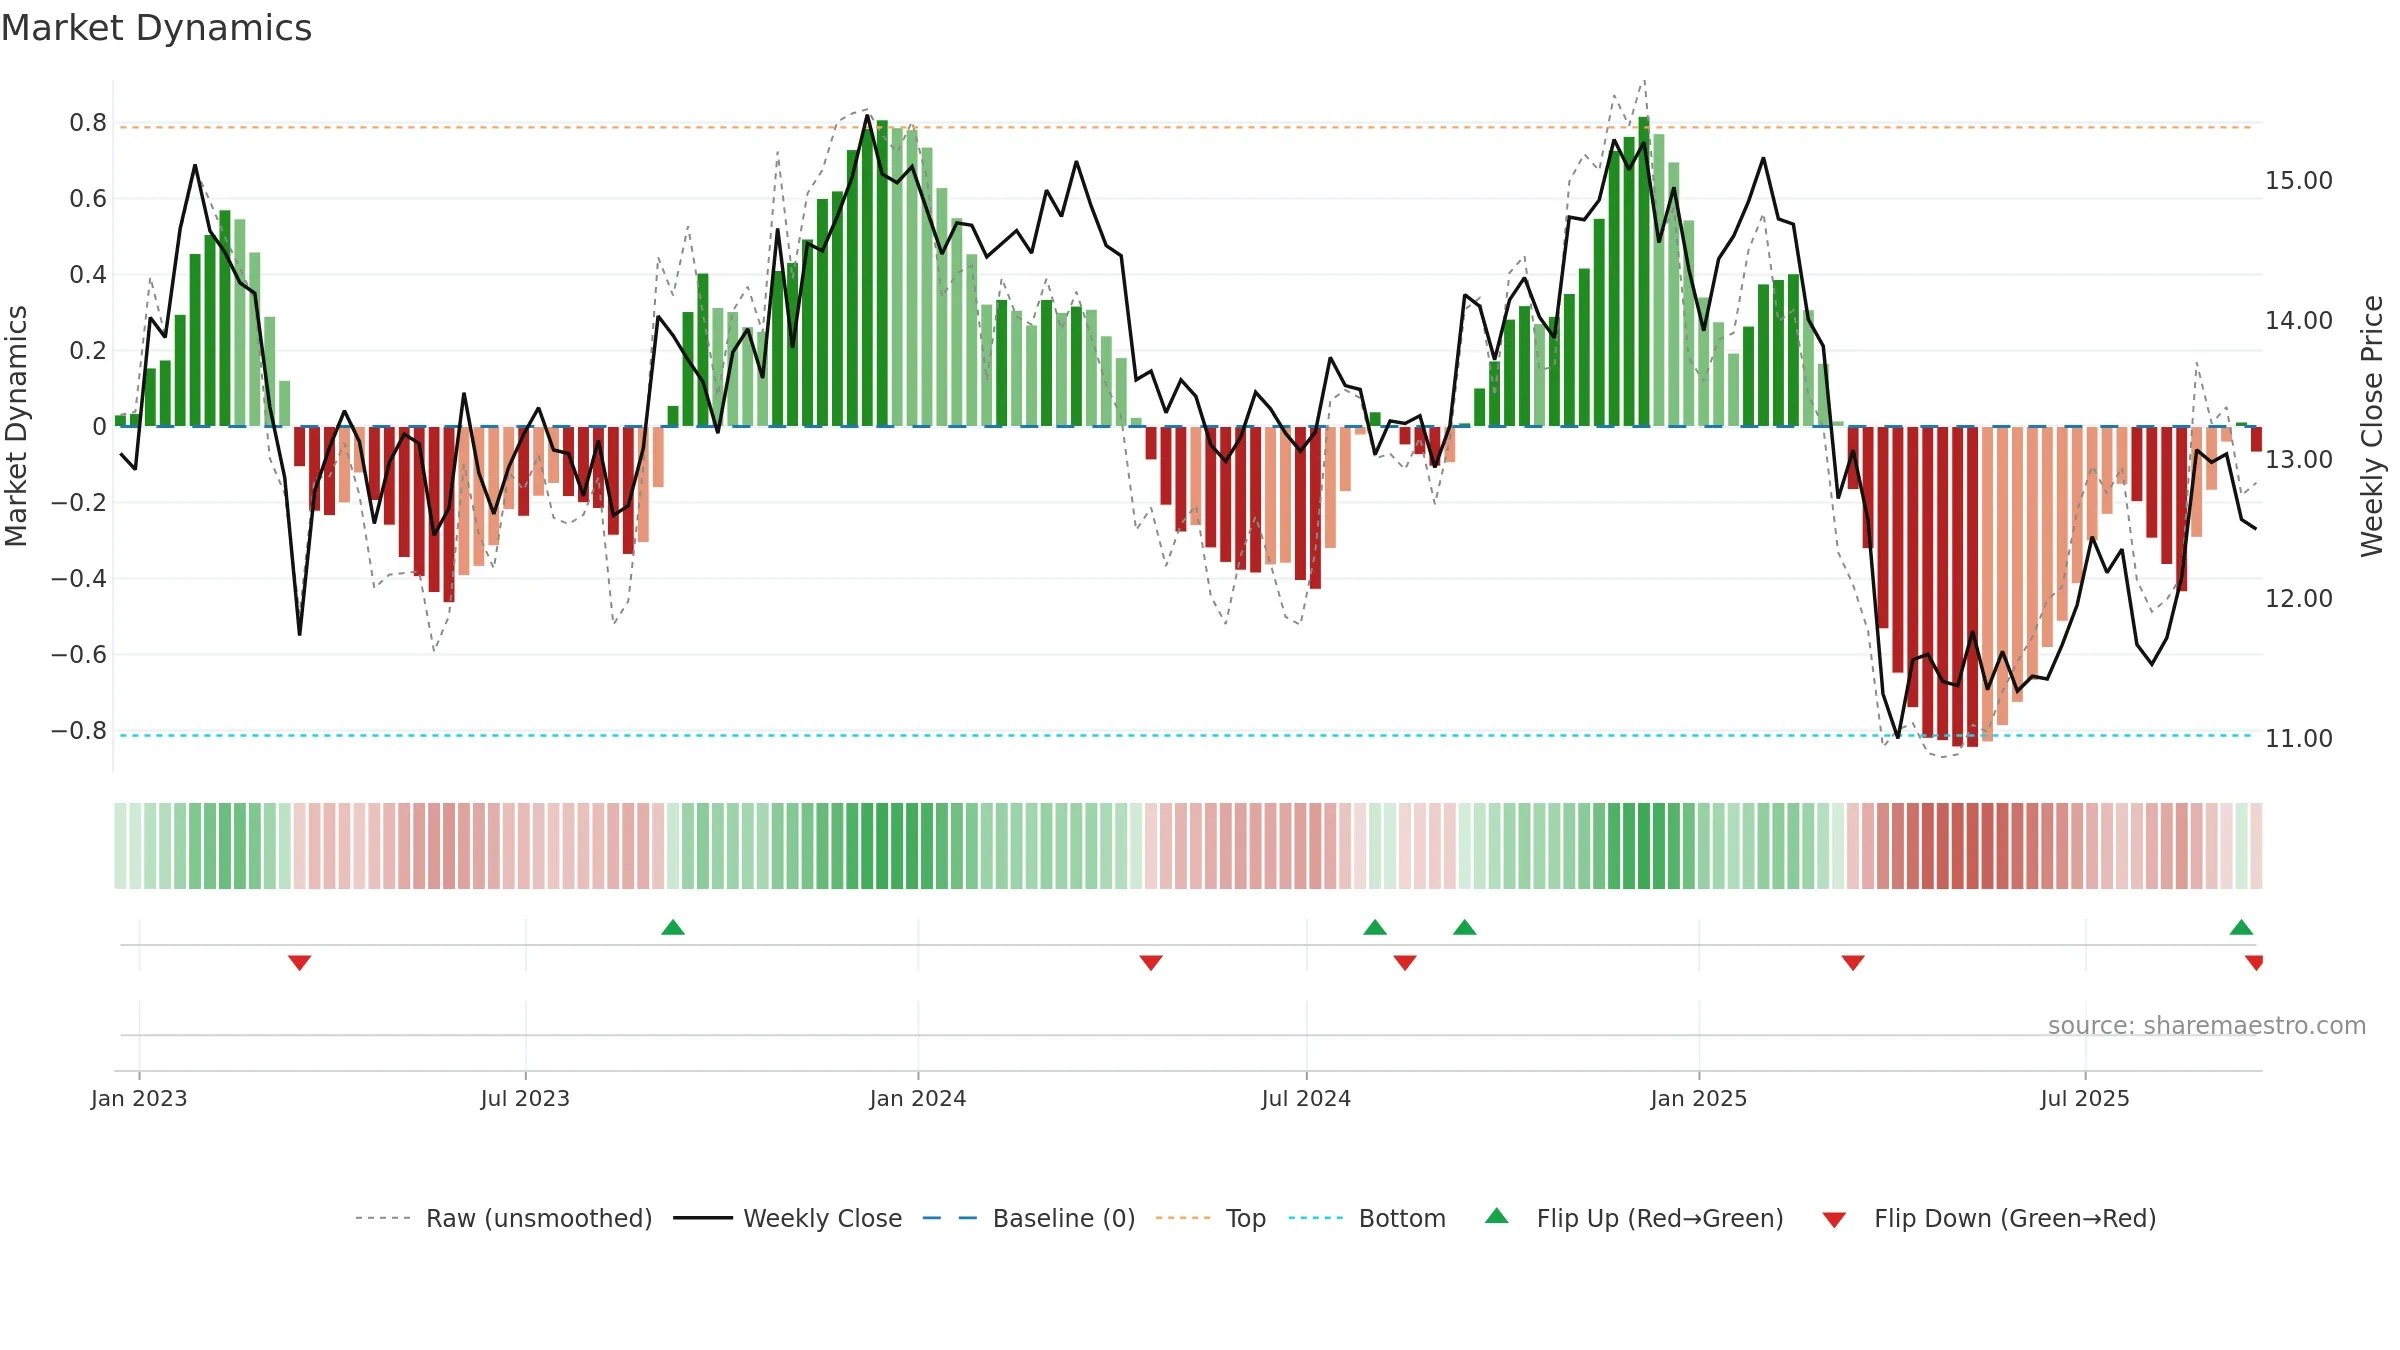This screenshot has width=2400, height=1350.
Task: Click the zero tick label on left axis
Action: [x=99, y=427]
